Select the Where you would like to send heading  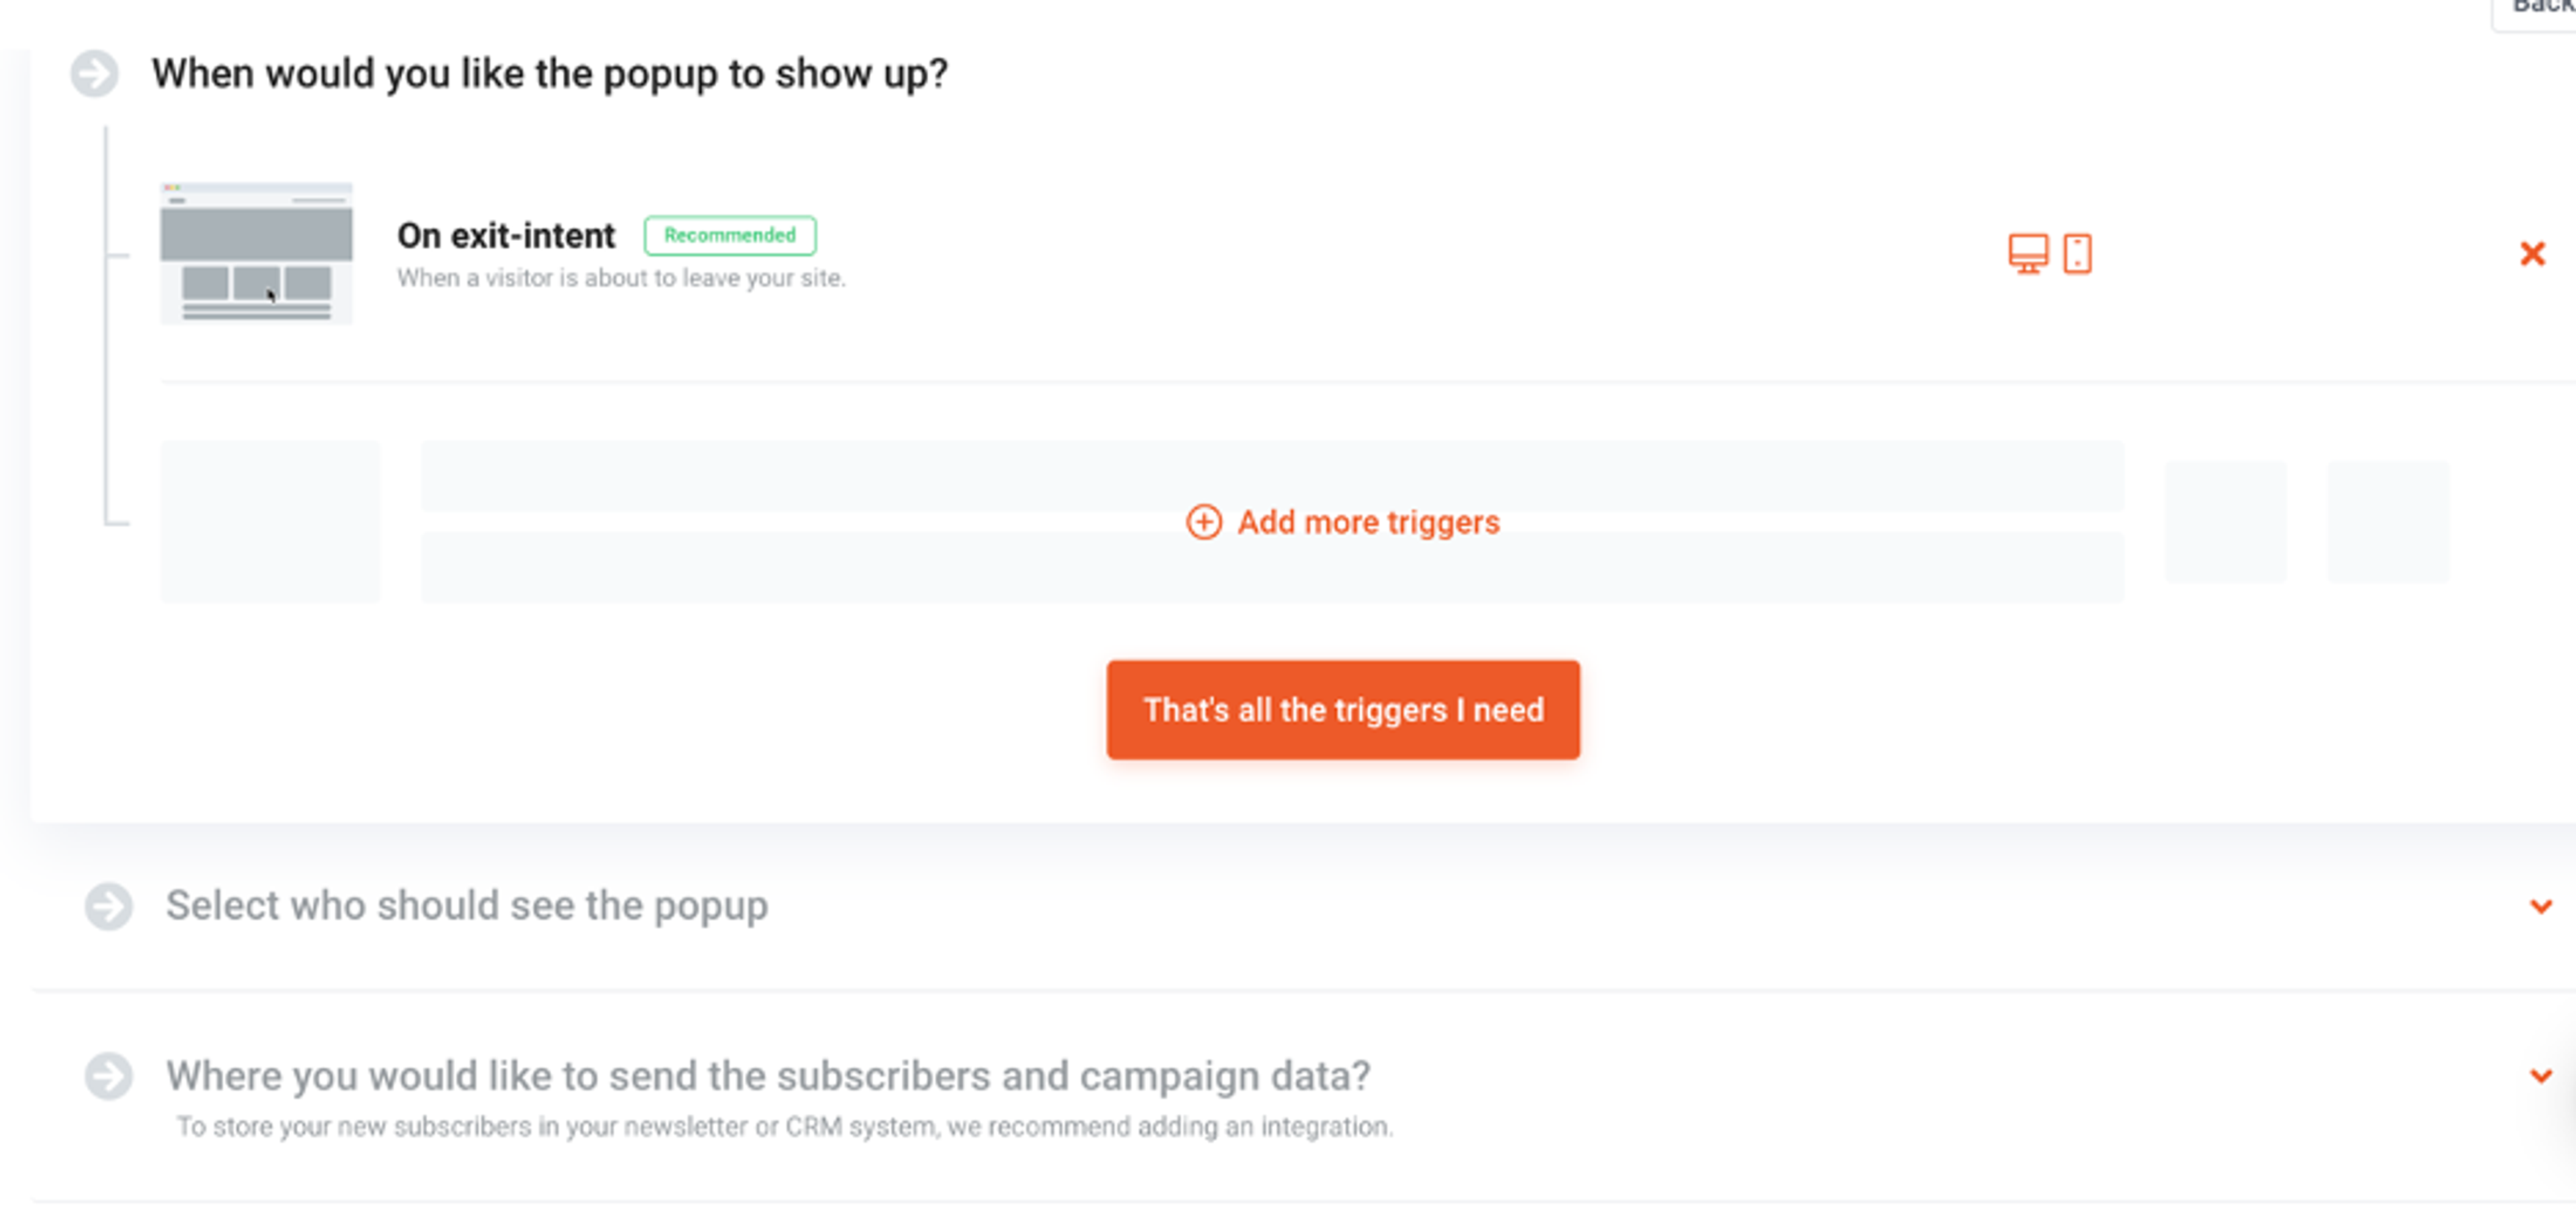pyautogui.click(x=770, y=1075)
